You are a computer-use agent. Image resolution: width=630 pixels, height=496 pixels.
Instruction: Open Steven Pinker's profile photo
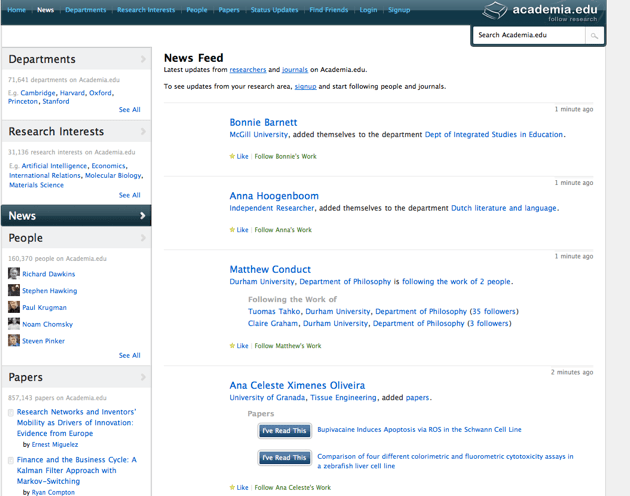pos(14,340)
